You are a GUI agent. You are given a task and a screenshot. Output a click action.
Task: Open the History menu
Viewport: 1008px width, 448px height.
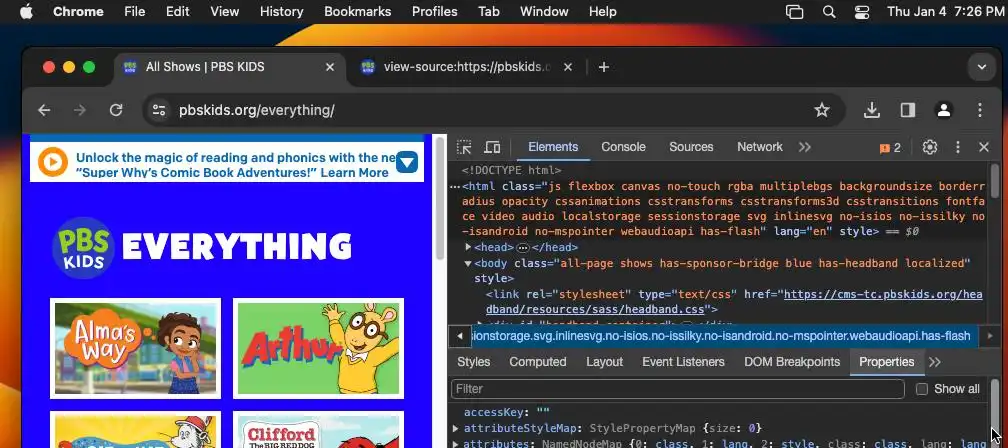[282, 12]
